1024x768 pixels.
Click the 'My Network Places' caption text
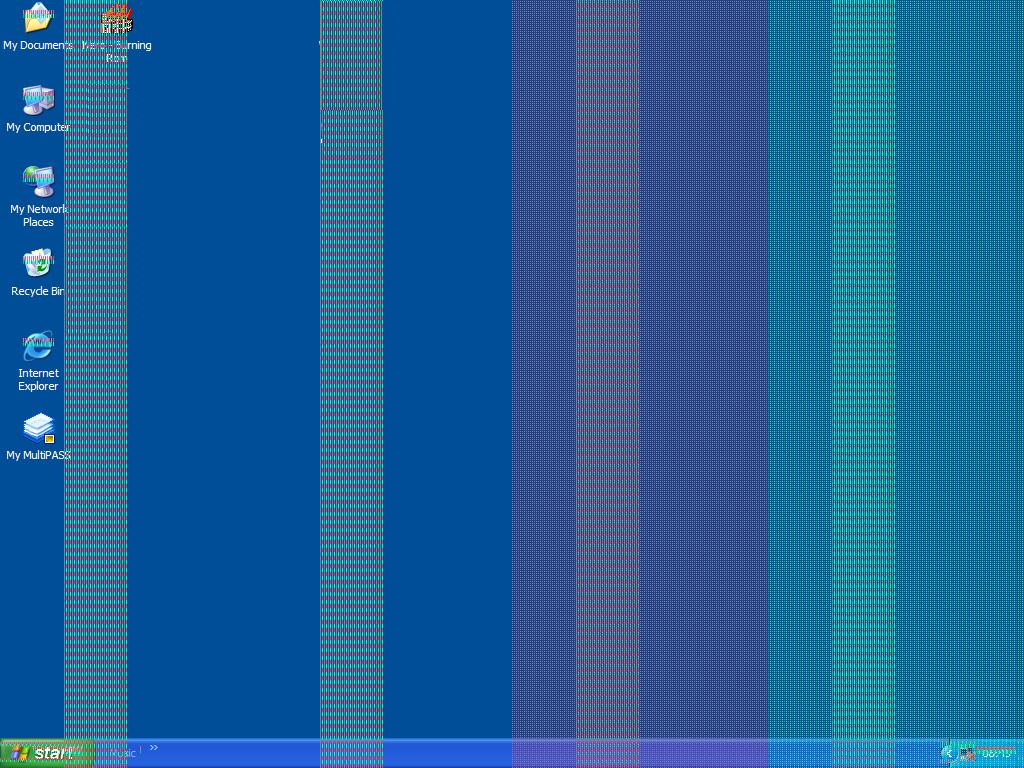coord(38,215)
